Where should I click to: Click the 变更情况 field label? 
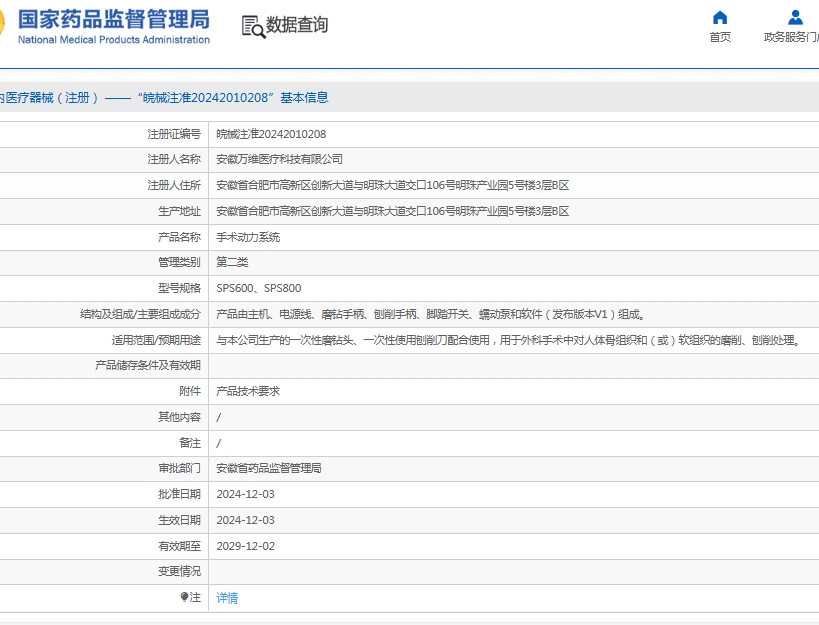(x=180, y=571)
